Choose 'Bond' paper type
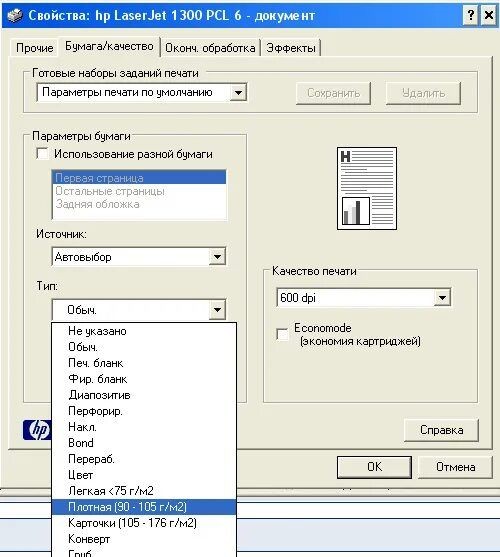500x557 pixels. 144,443
